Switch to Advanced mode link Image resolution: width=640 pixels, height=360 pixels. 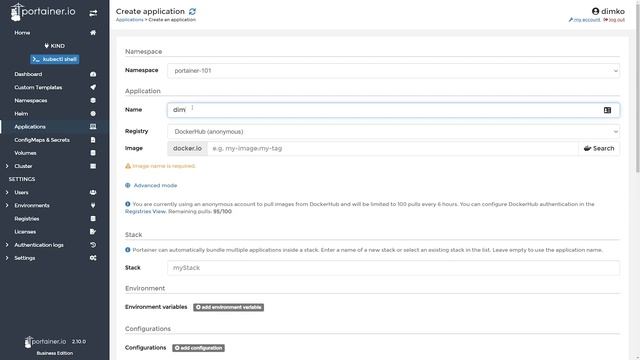pyautogui.click(x=155, y=185)
